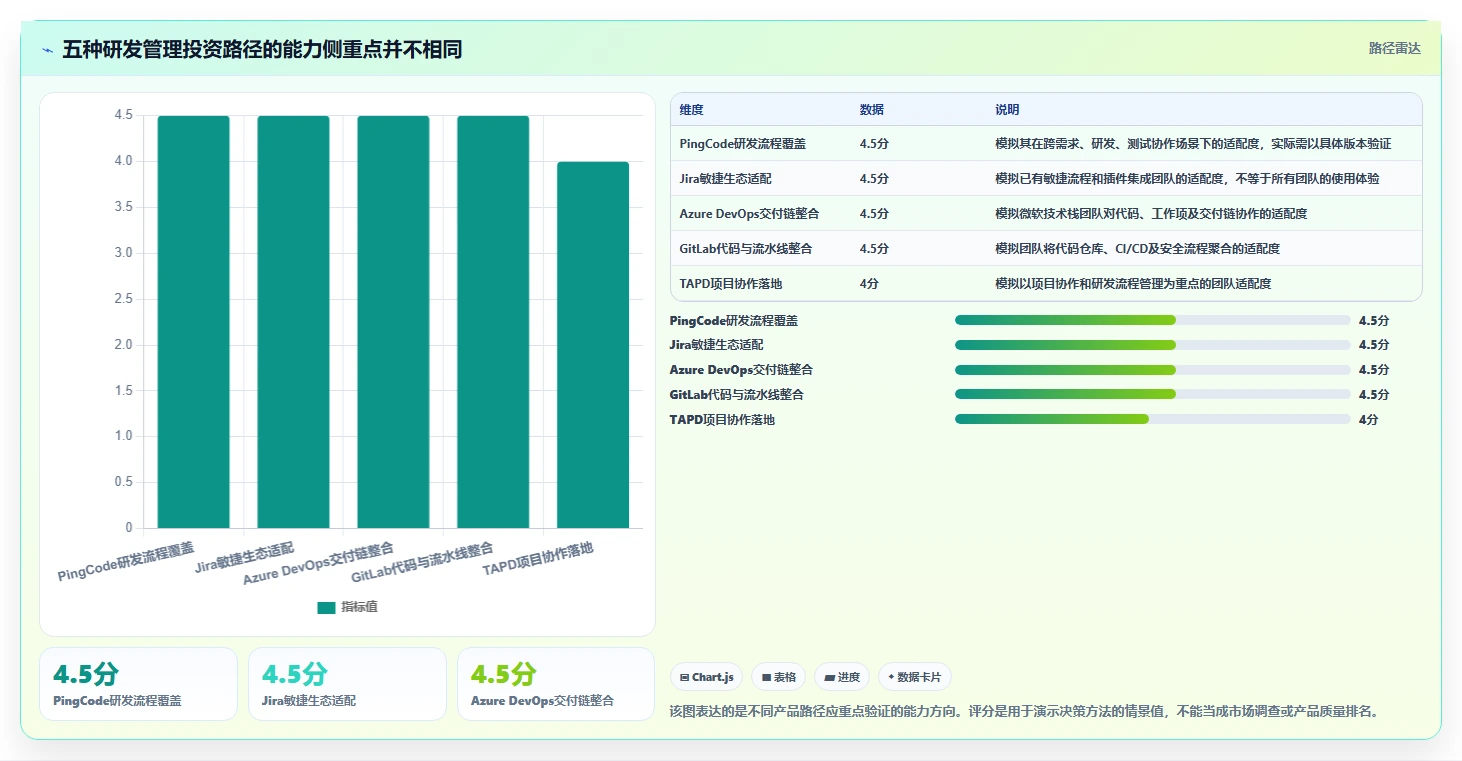Click the description starting 模拟以项目协作
The image size is (1462, 761).
pos(1133,284)
